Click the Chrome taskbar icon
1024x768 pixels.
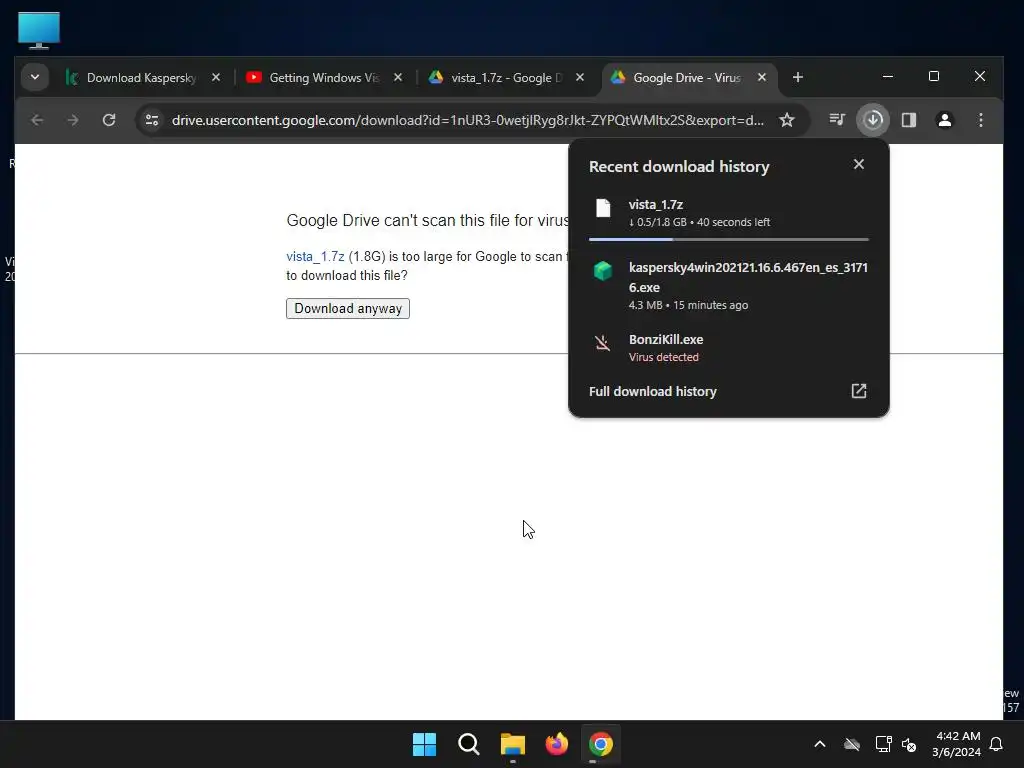coord(601,744)
